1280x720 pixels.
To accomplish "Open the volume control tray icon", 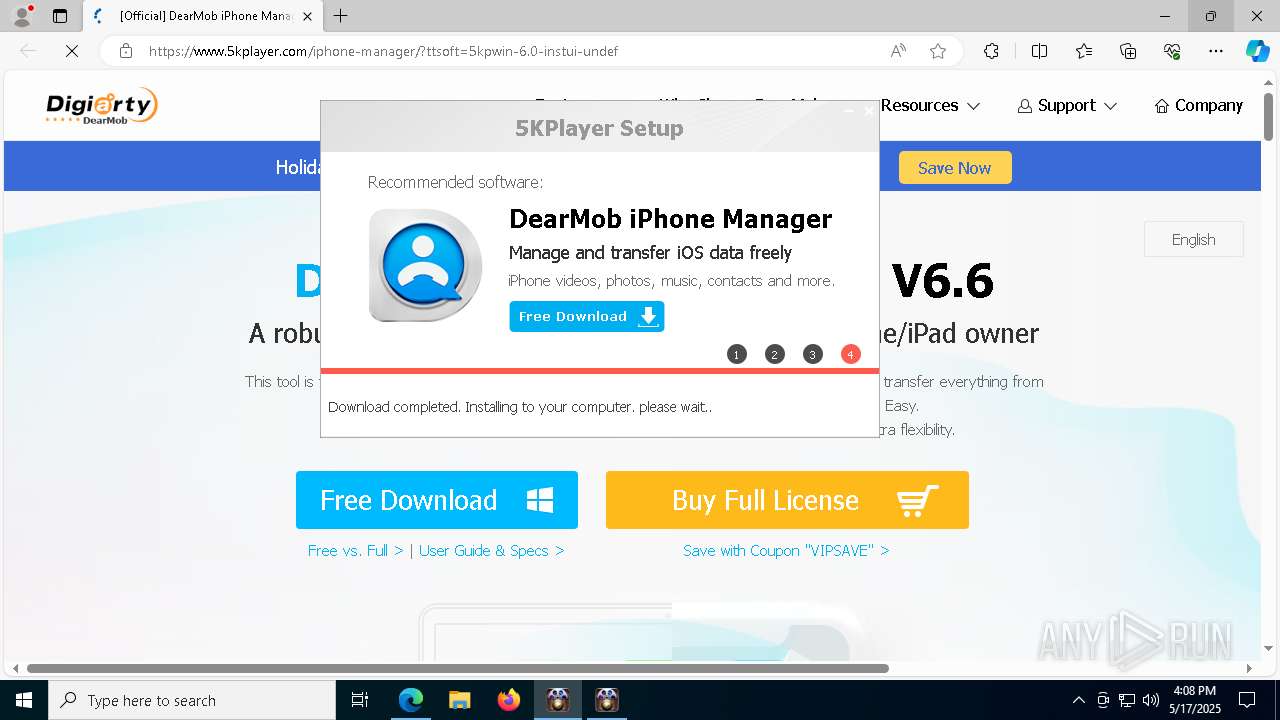I will (x=1151, y=700).
